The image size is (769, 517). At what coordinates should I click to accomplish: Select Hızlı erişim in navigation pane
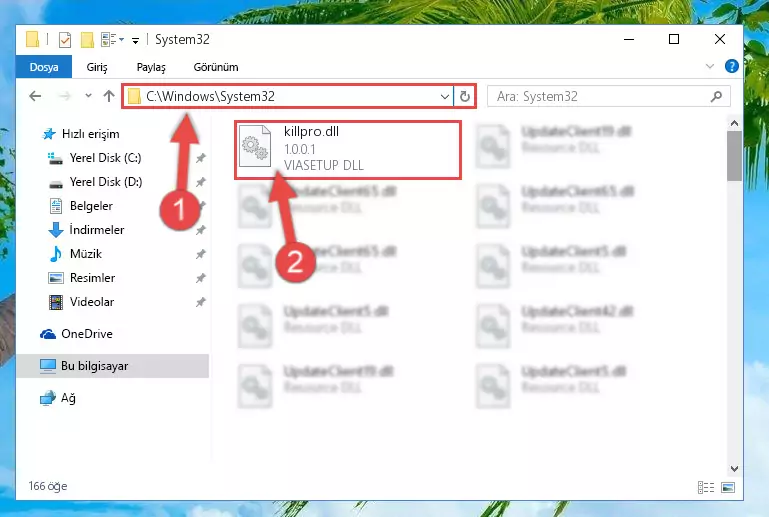coord(91,134)
